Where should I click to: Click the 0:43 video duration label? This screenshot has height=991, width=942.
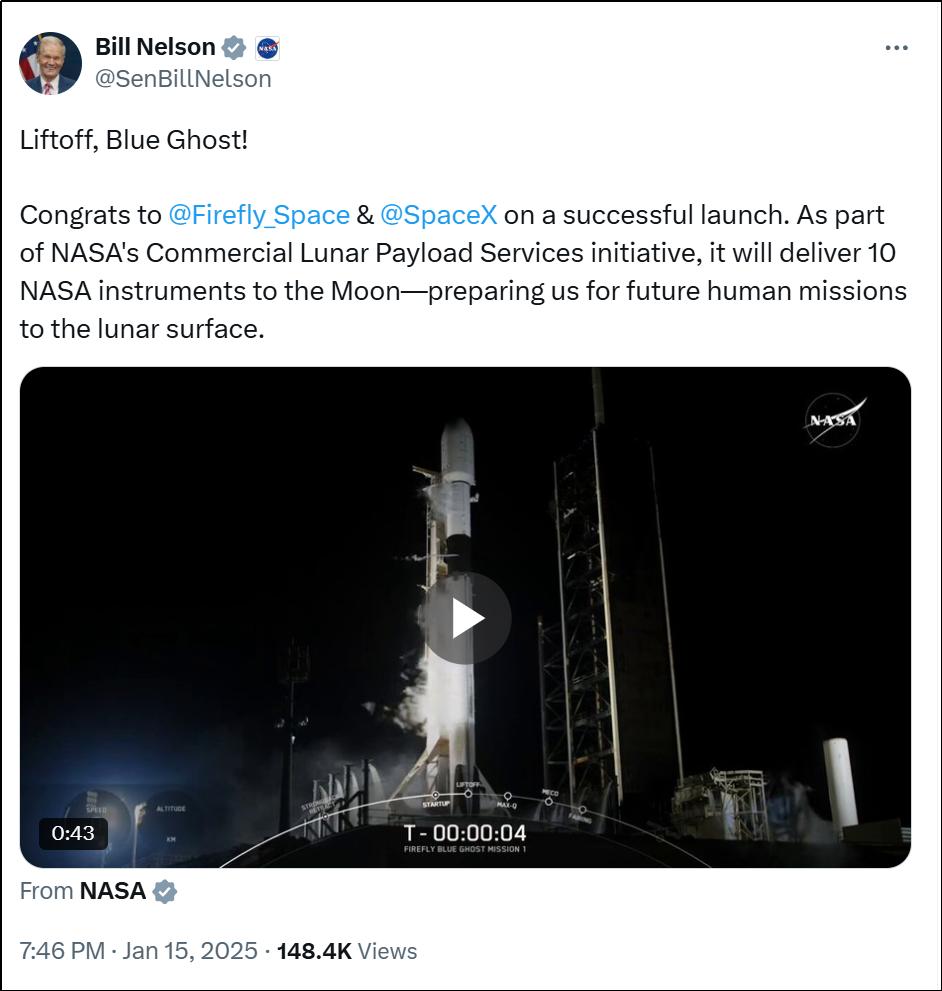coord(73,833)
